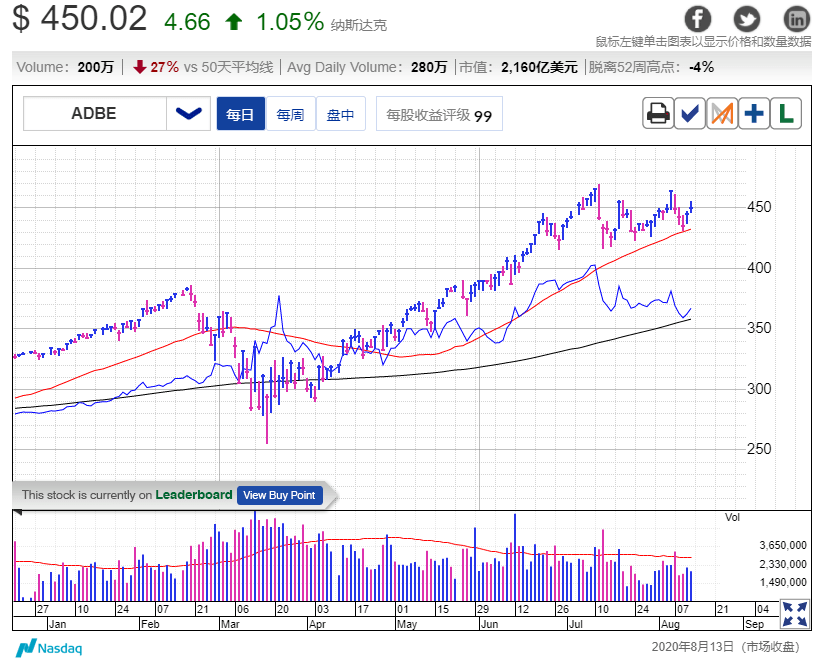The height and width of the screenshot is (659, 821).
Task: Click the Aug month marker
Action: (x=670, y=624)
